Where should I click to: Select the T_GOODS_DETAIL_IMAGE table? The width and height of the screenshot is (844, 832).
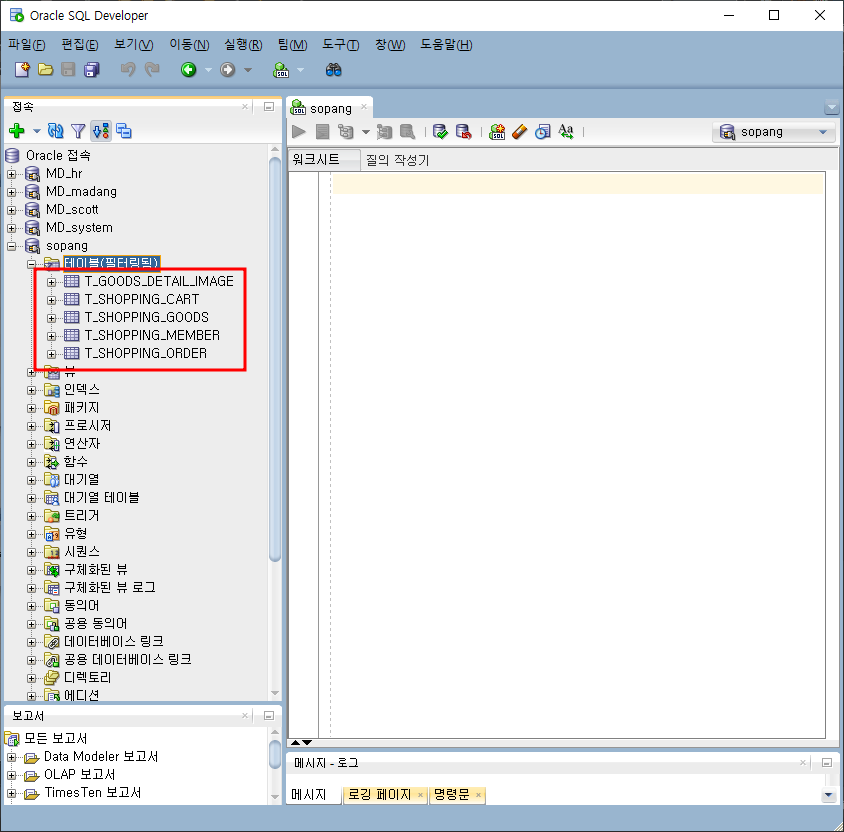coord(159,281)
